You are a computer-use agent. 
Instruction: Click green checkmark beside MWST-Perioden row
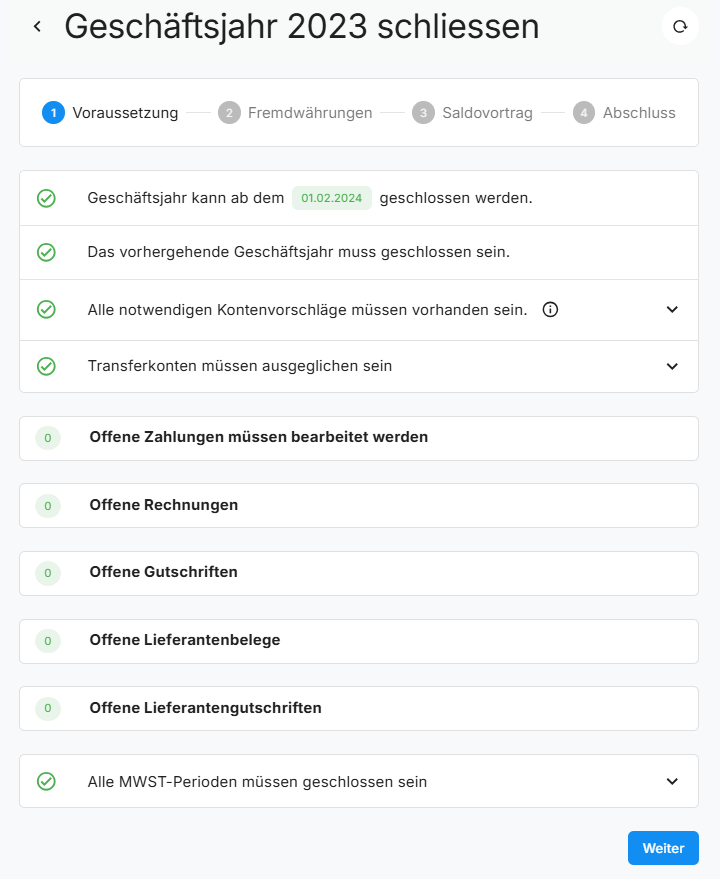coord(46,781)
